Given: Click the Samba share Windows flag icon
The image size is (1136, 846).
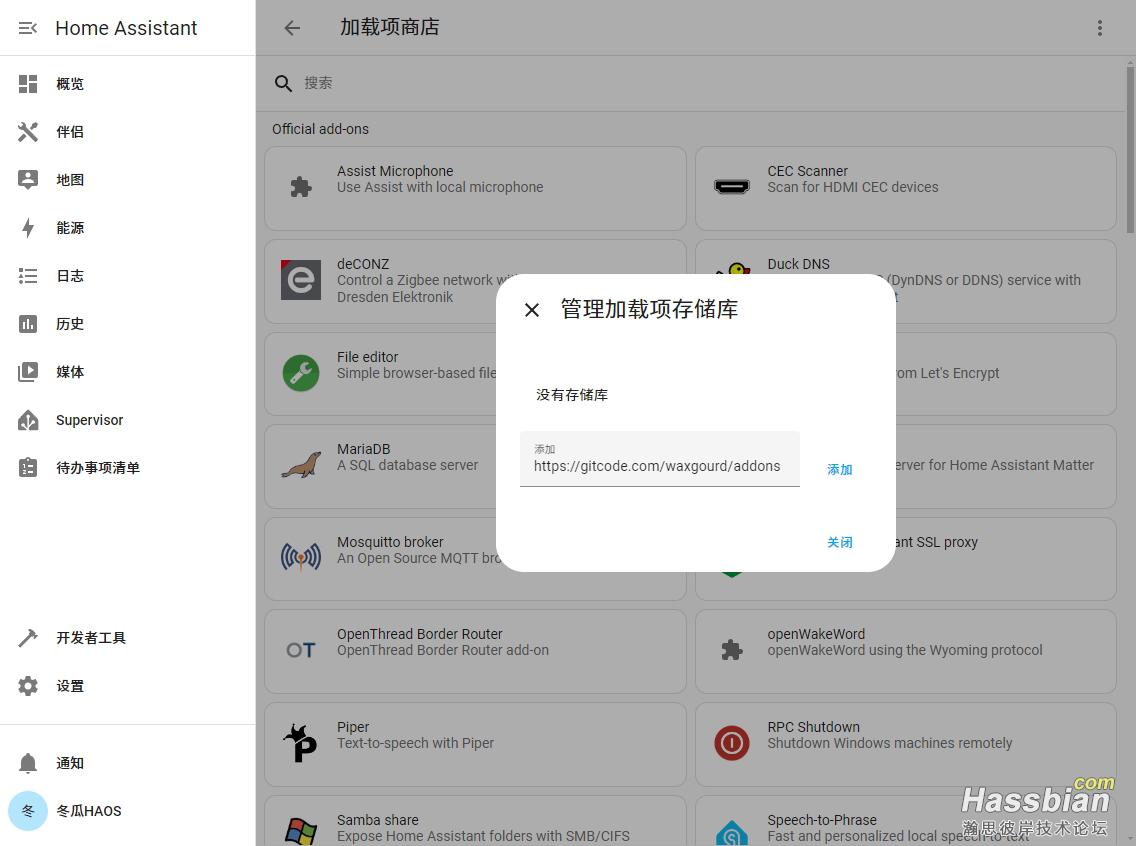Looking at the screenshot, I should point(301,832).
